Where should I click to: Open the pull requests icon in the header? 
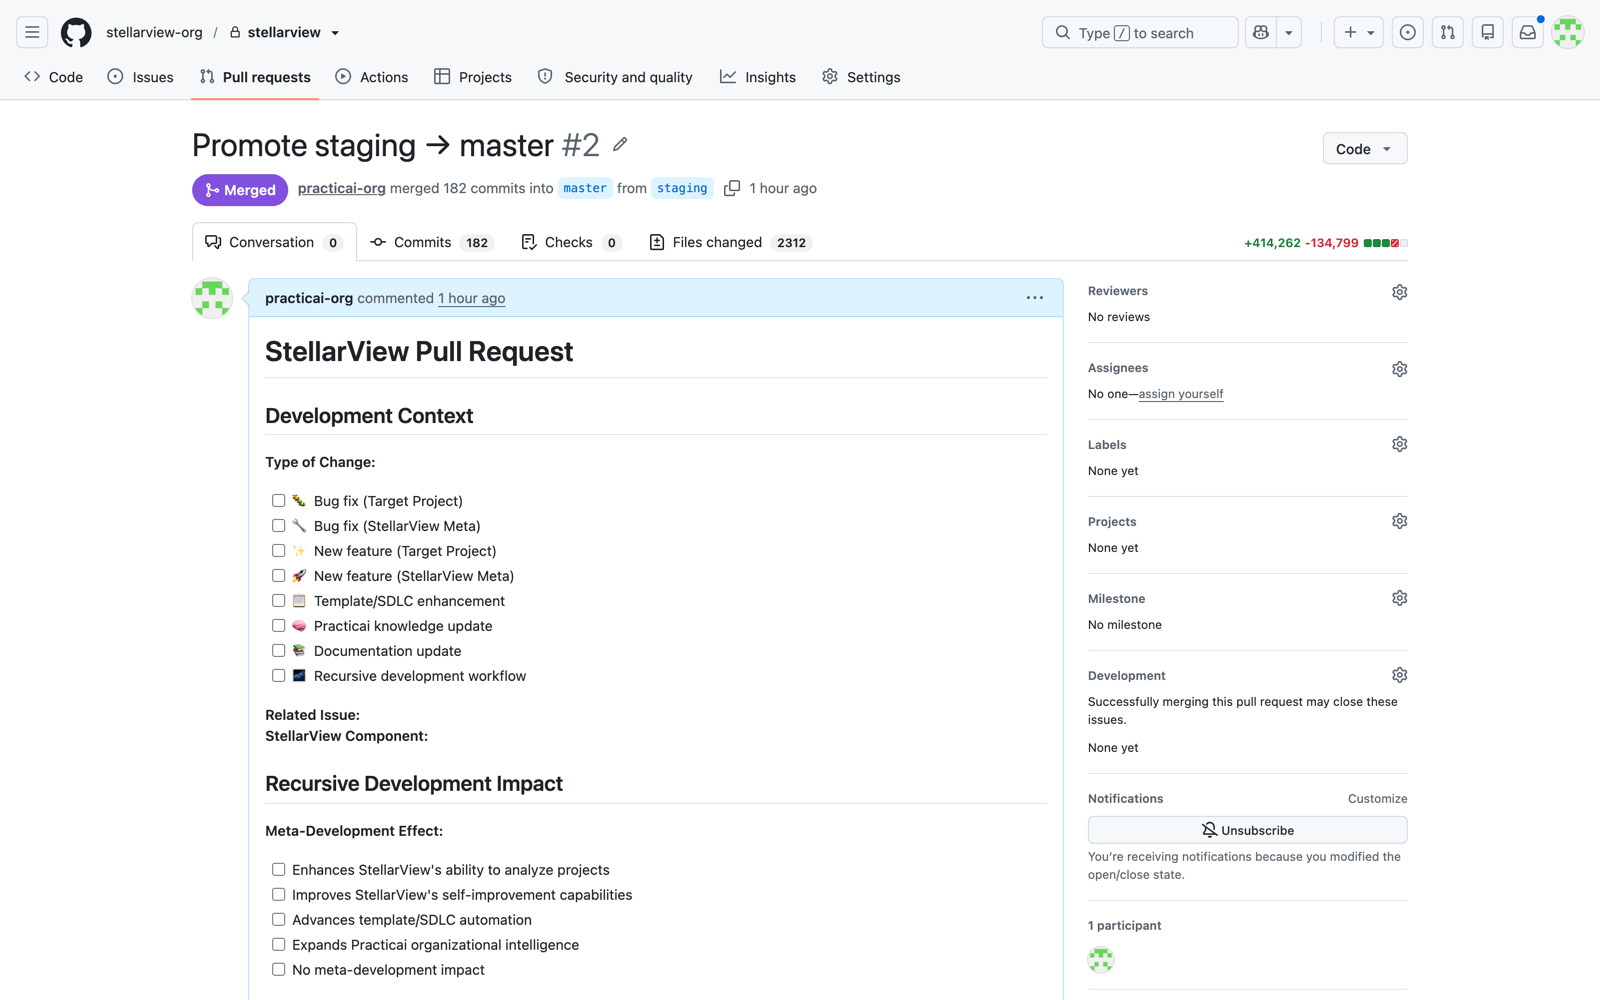click(x=1448, y=32)
